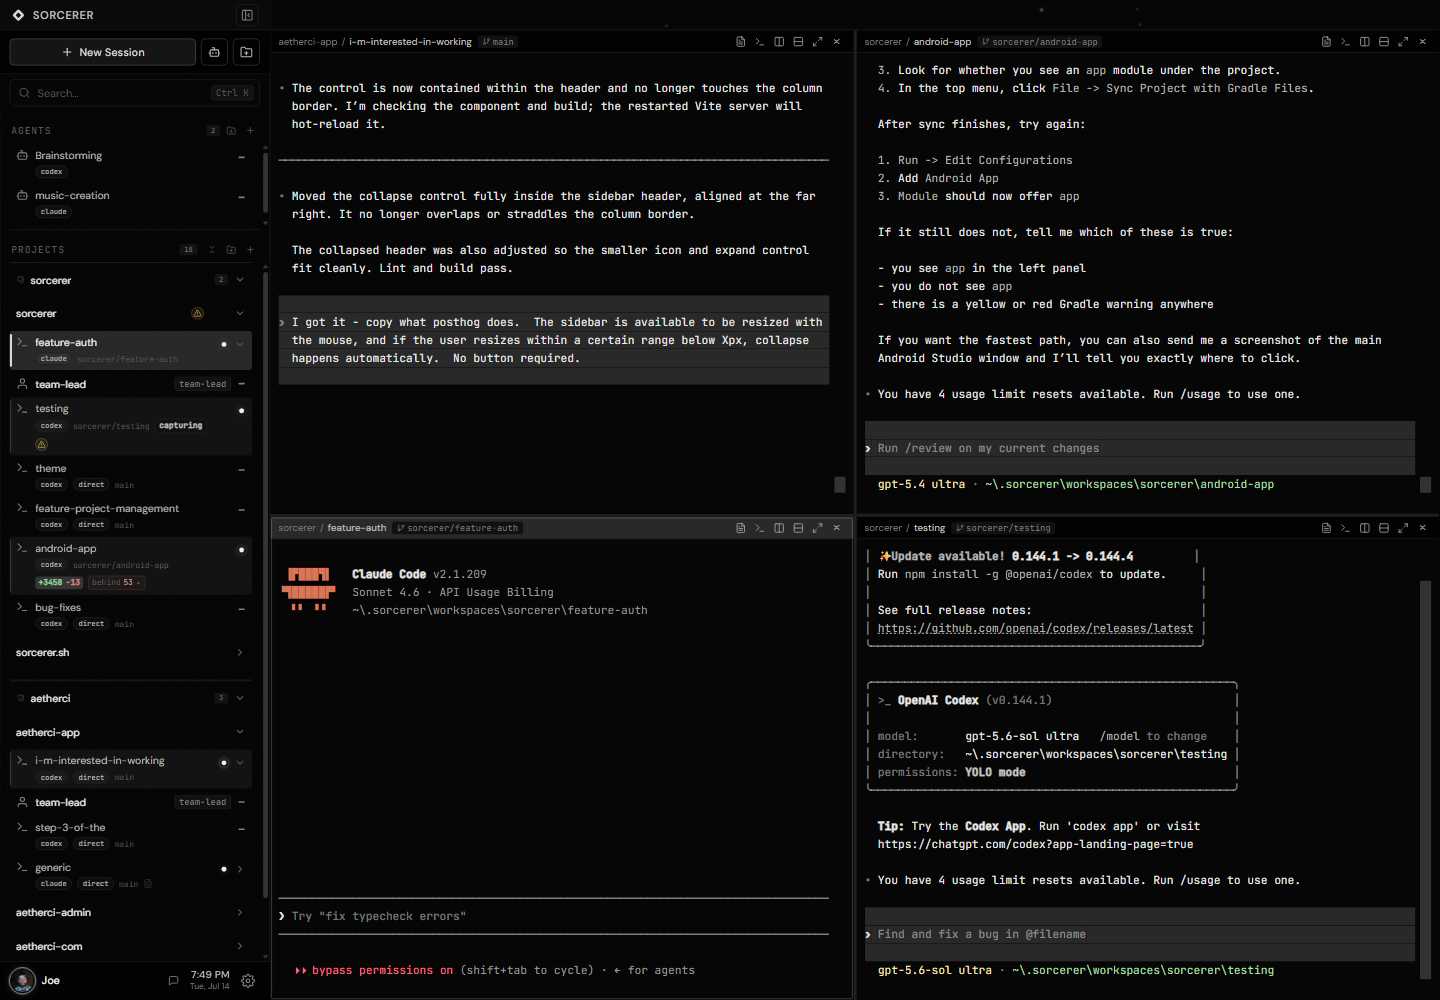Start a New Session
The height and width of the screenshot is (1000, 1440).
(x=103, y=52)
